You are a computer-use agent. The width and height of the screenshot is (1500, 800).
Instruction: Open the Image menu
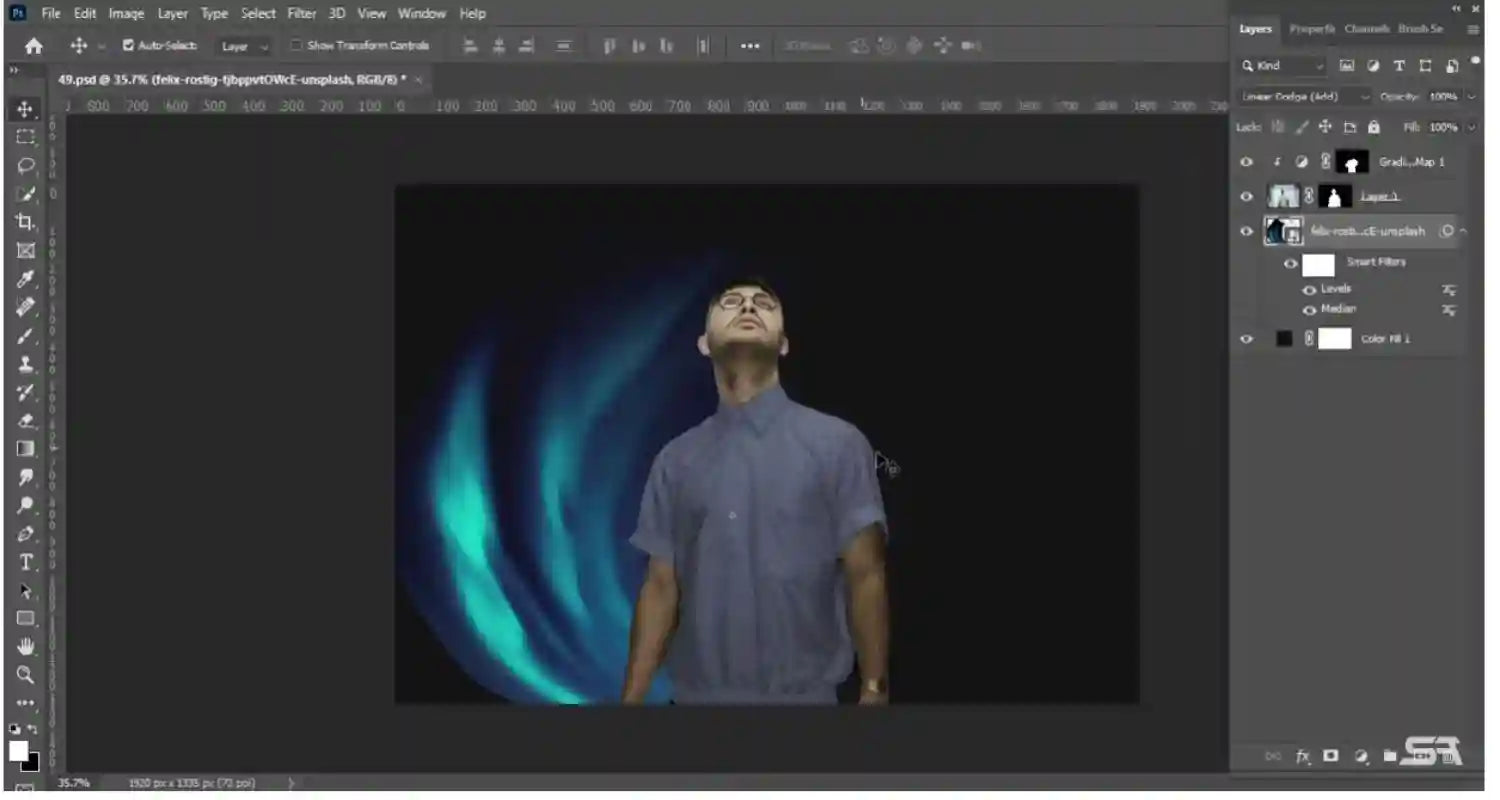click(x=126, y=13)
